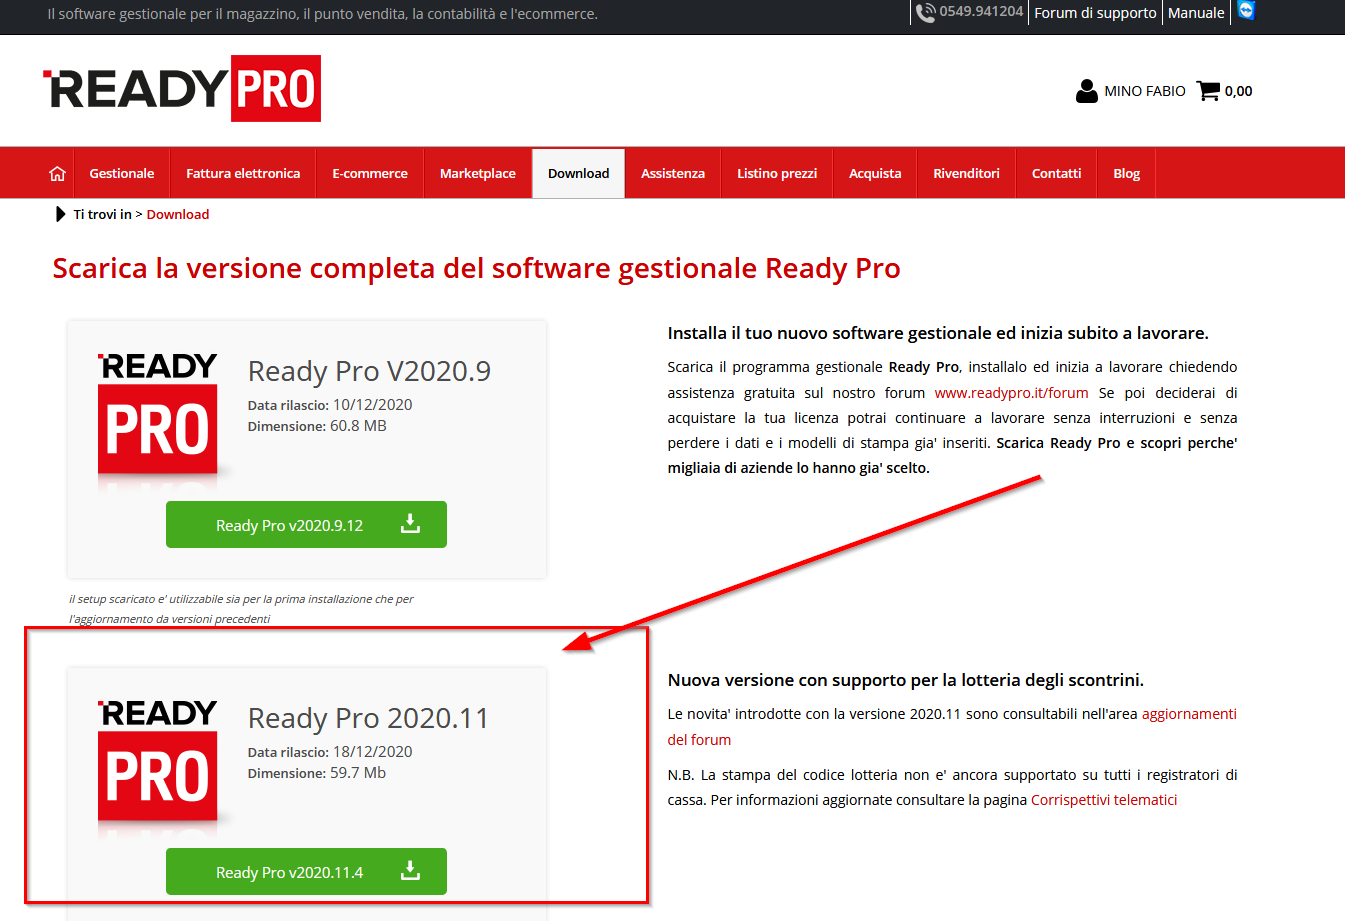Open the user account icon
The height and width of the screenshot is (921, 1345).
click(1087, 91)
